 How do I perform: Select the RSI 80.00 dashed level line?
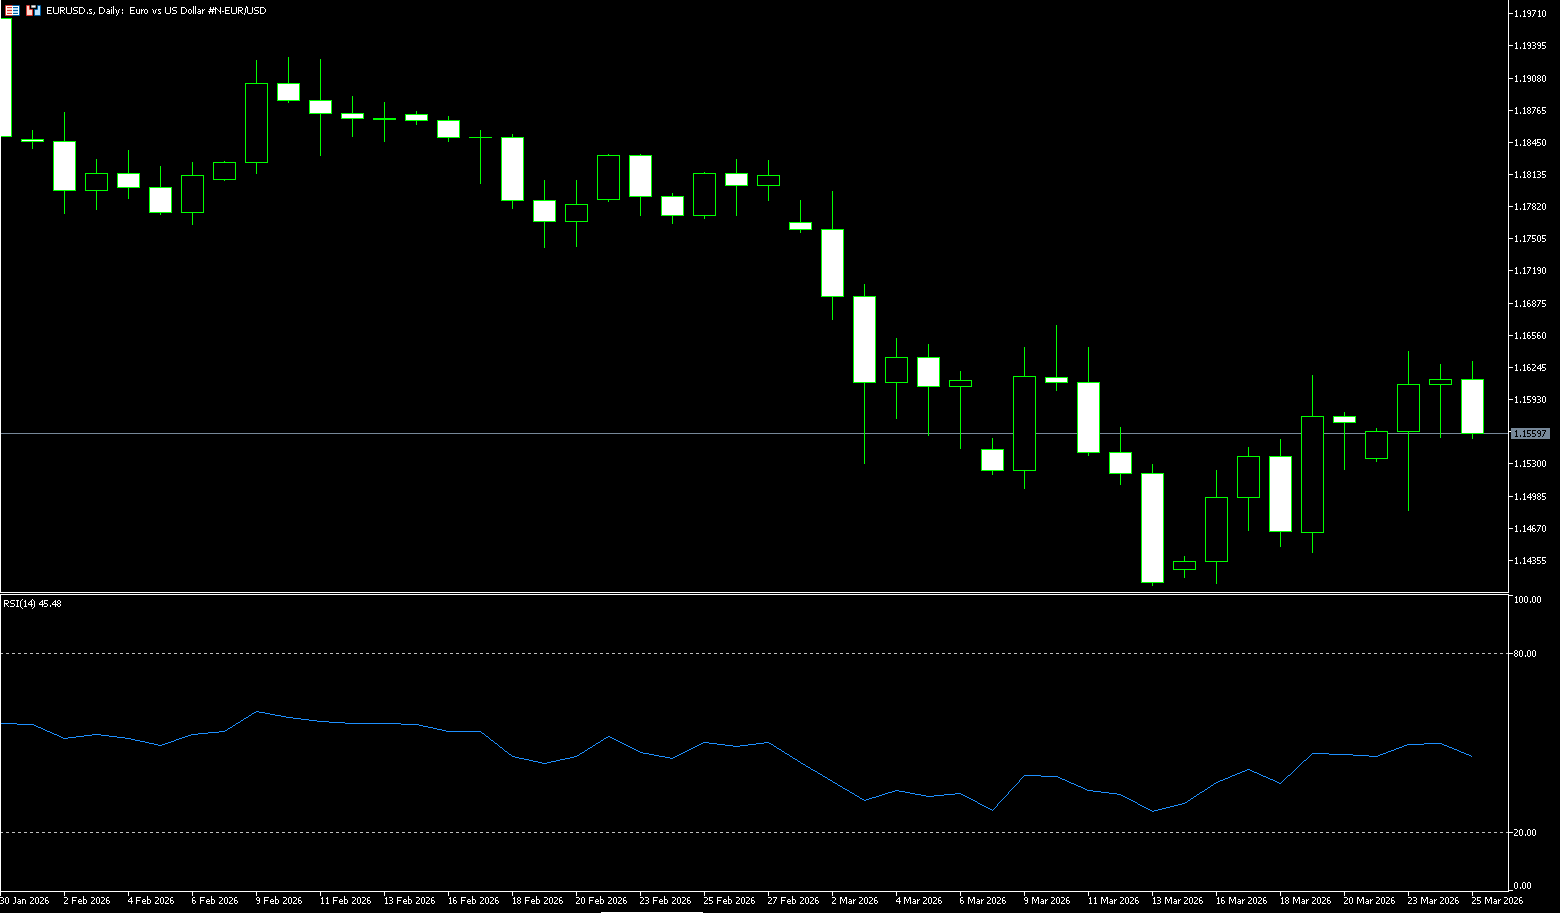750,653
